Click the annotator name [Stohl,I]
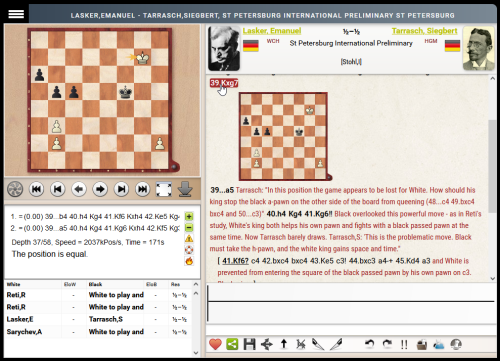This screenshot has height=361, width=500. point(351,62)
